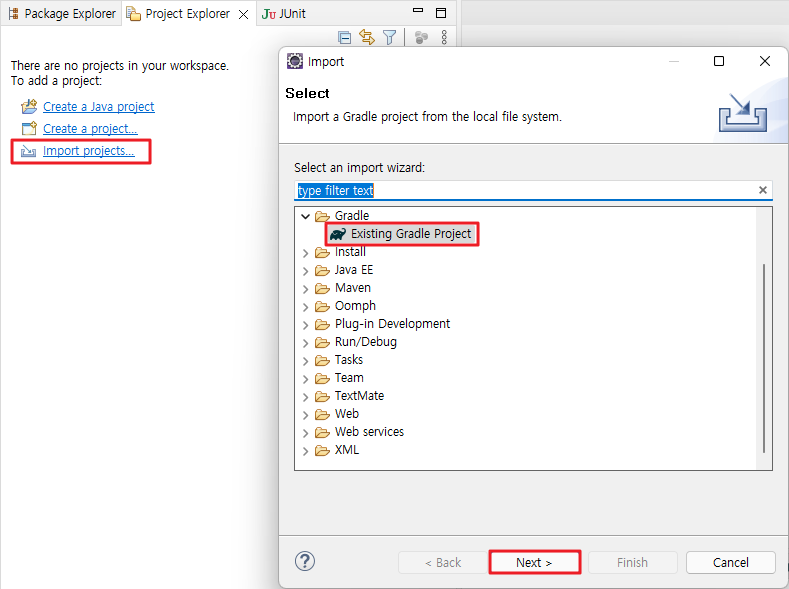Screen dimensions: 789x589
Task: Expand the XML category
Action: pos(305,451)
